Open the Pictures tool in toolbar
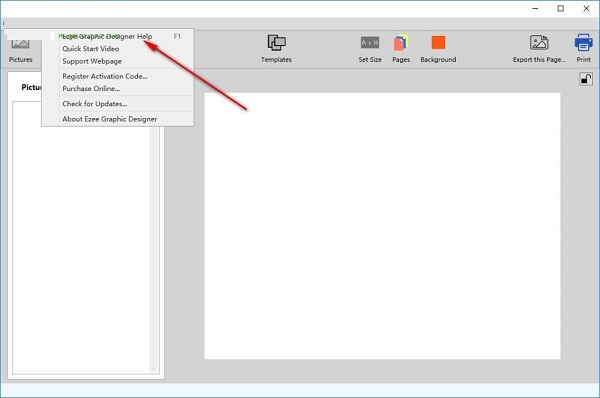Image resolution: width=600 pixels, height=398 pixels. tap(21, 50)
